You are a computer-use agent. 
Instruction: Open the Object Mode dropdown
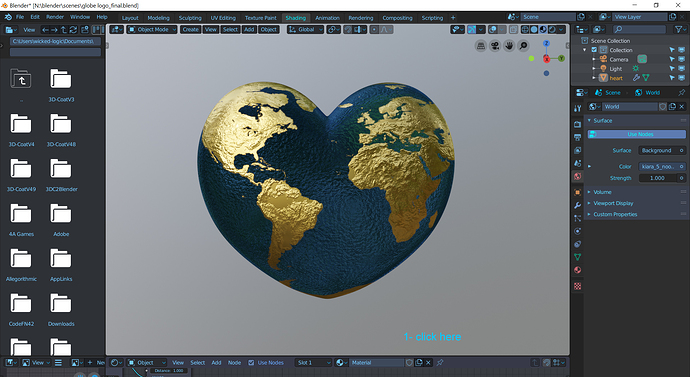tap(152, 29)
